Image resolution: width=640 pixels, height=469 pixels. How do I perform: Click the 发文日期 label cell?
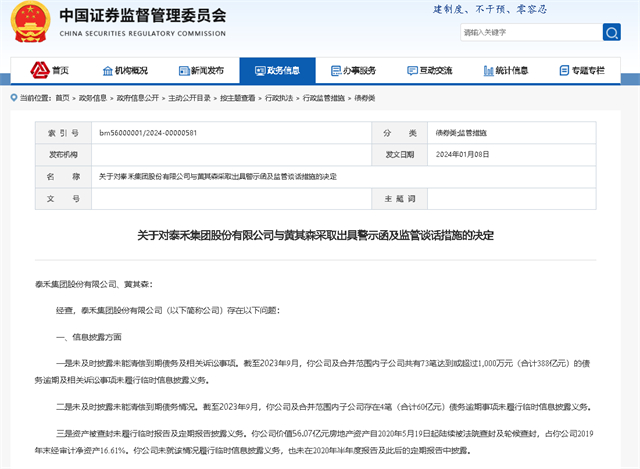tap(400, 154)
